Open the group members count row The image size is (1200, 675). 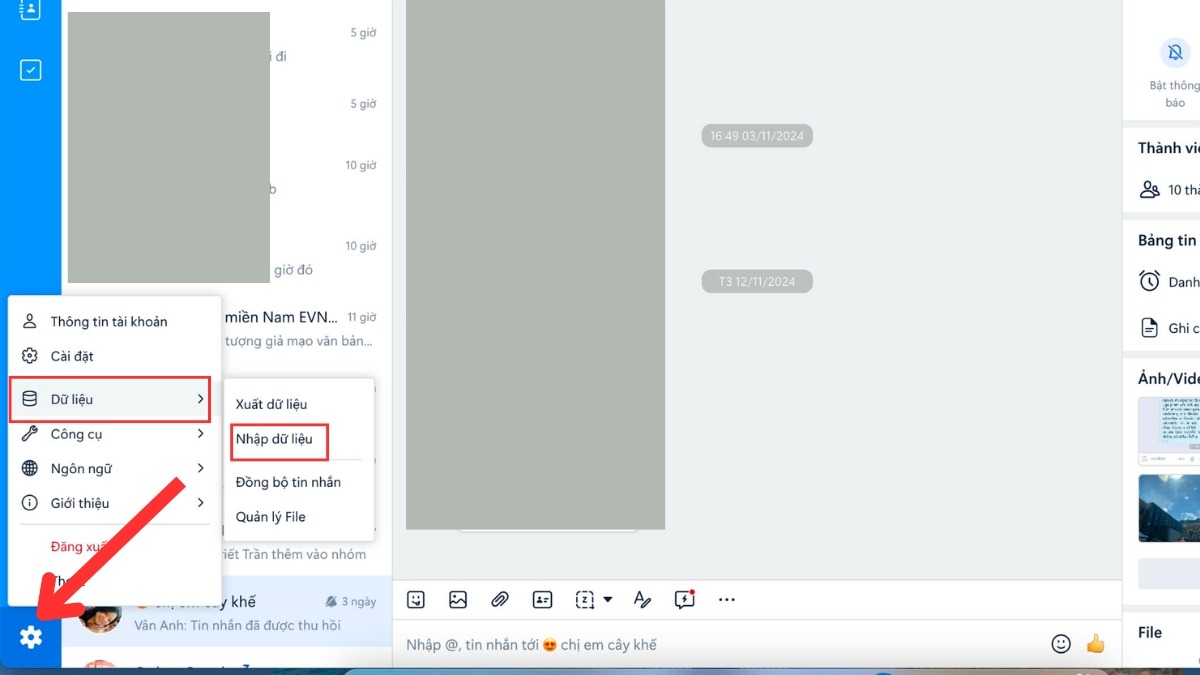coord(1168,190)
